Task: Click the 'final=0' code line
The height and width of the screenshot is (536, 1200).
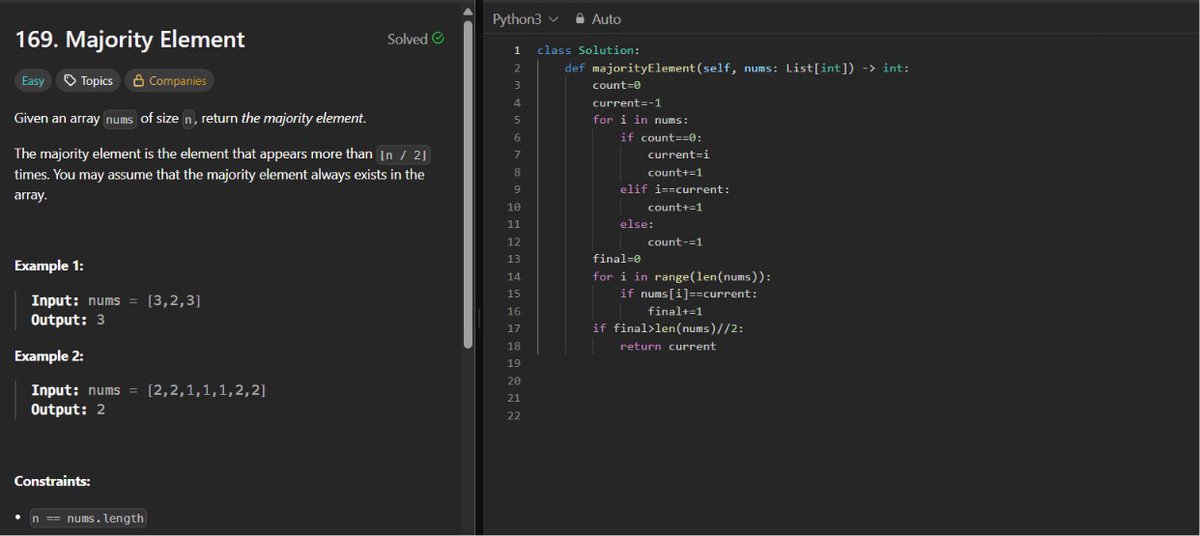Action: (x=616, y=259)
